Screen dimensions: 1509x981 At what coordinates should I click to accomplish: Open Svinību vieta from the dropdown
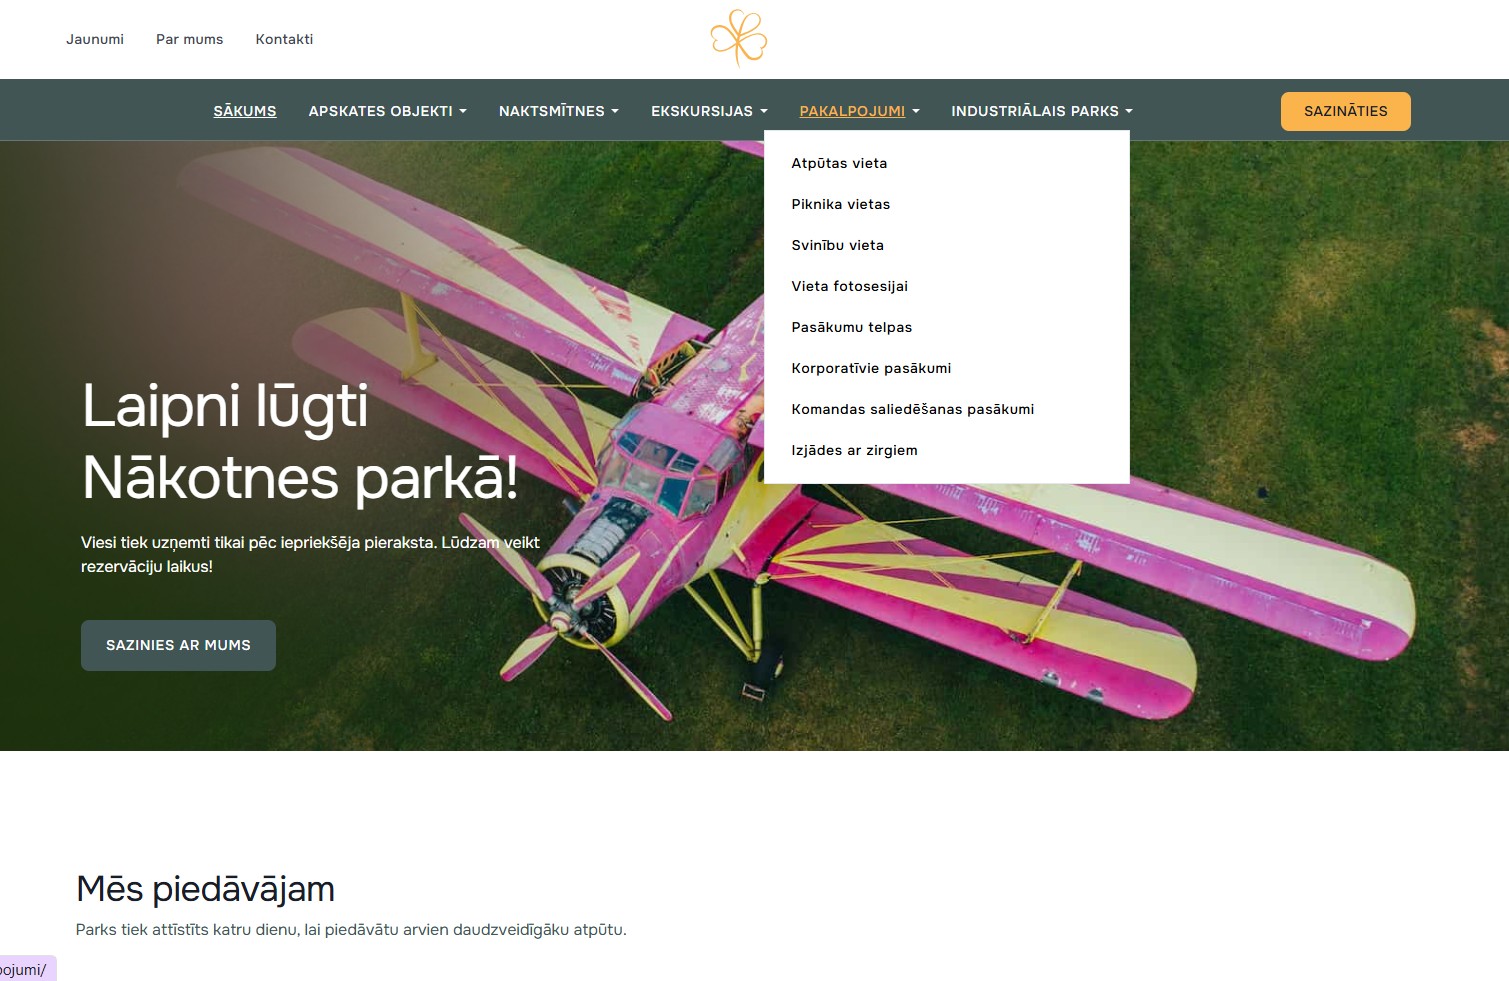click(x=837, y=245)
